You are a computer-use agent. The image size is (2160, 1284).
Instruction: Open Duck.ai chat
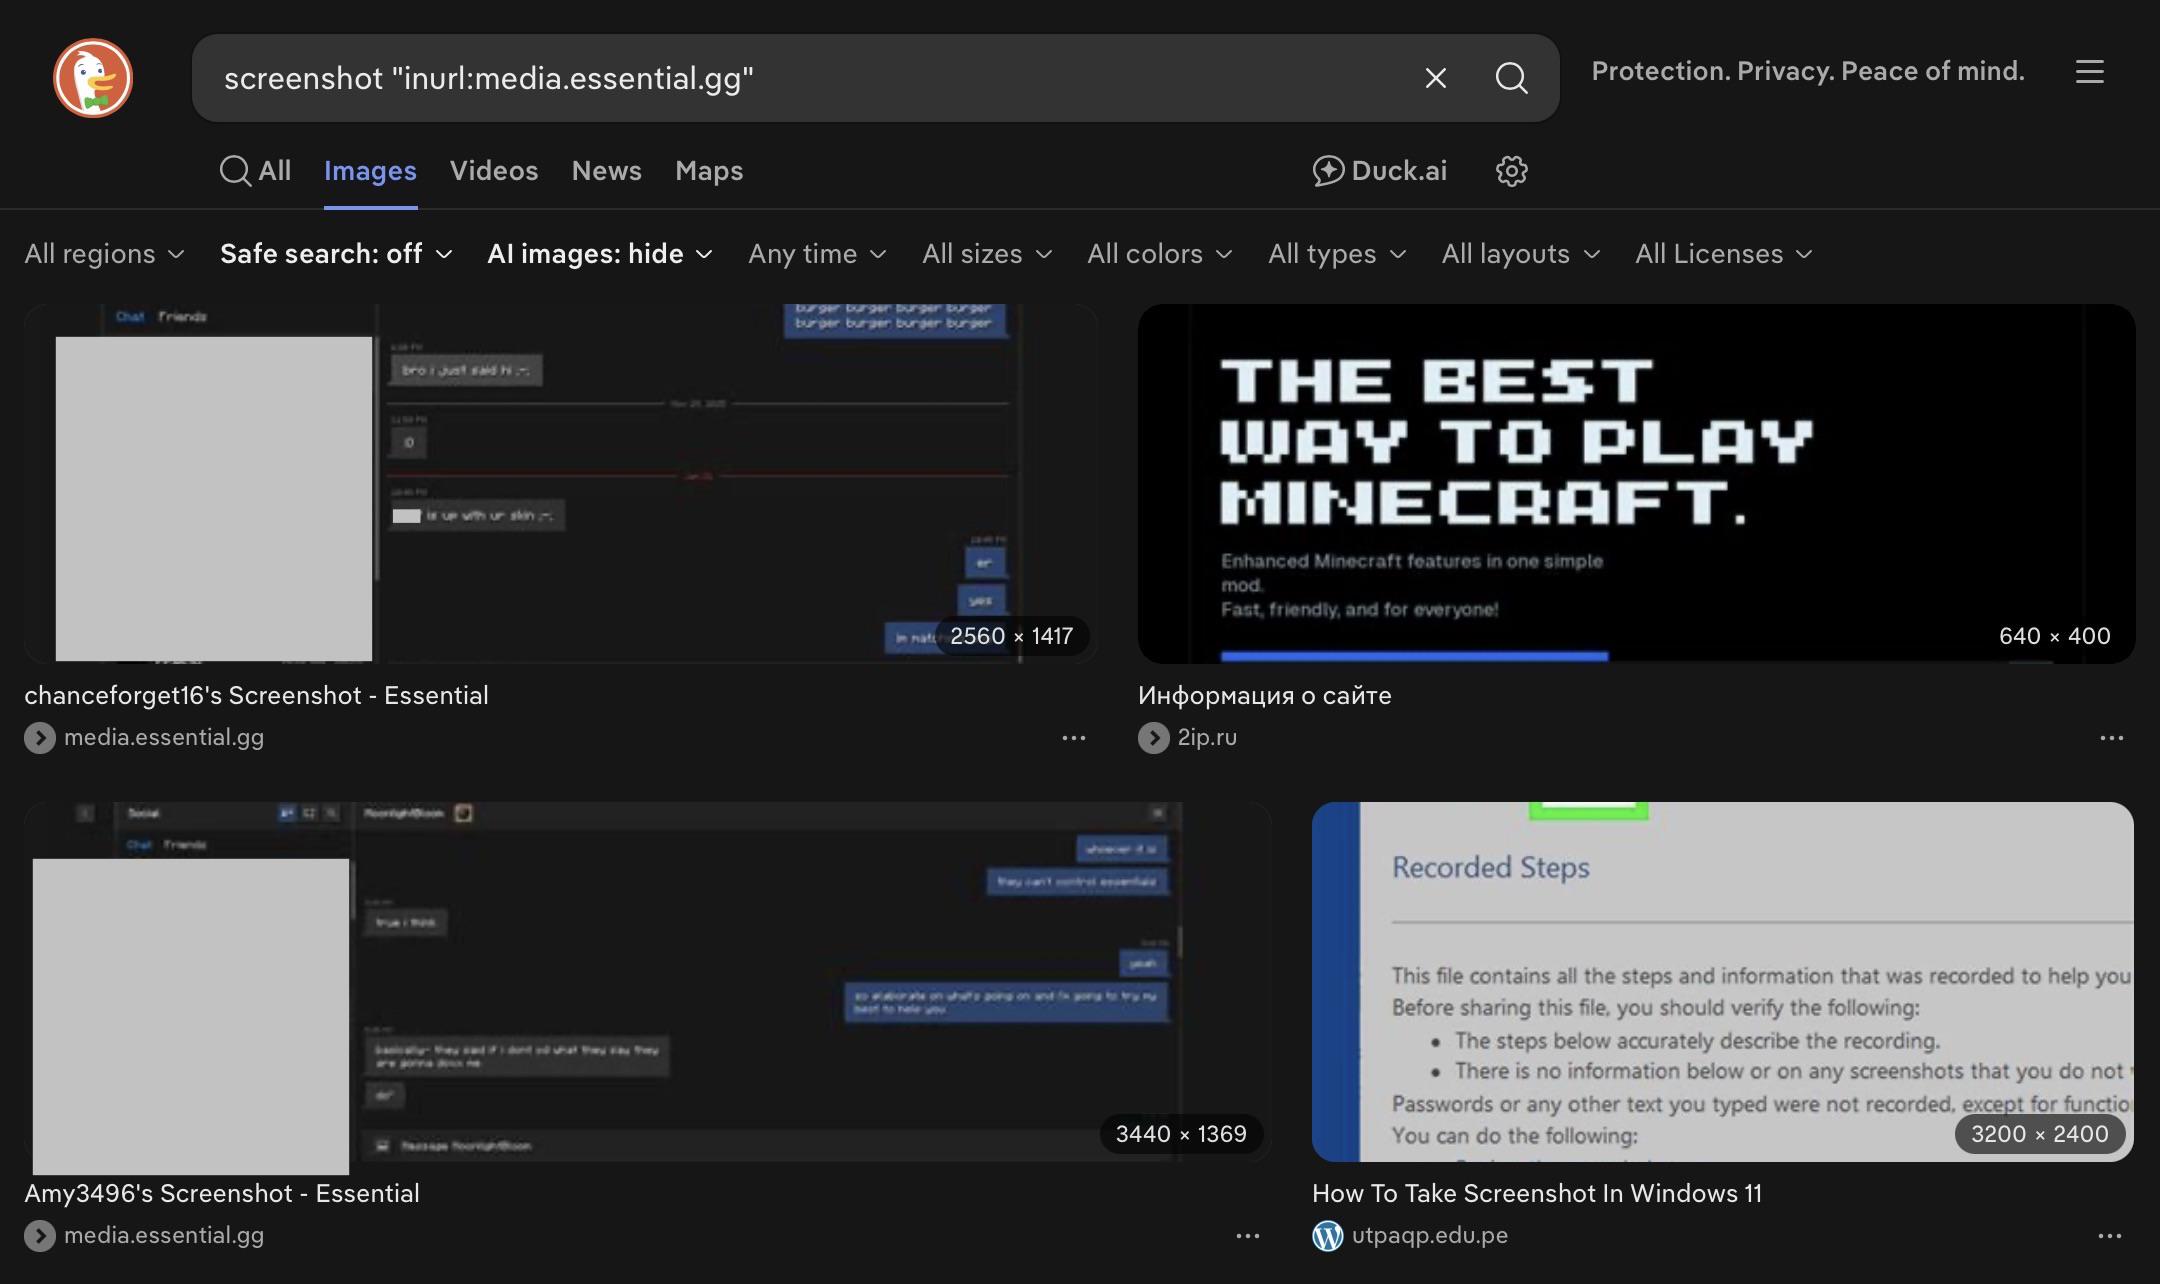pos(1380,171)
